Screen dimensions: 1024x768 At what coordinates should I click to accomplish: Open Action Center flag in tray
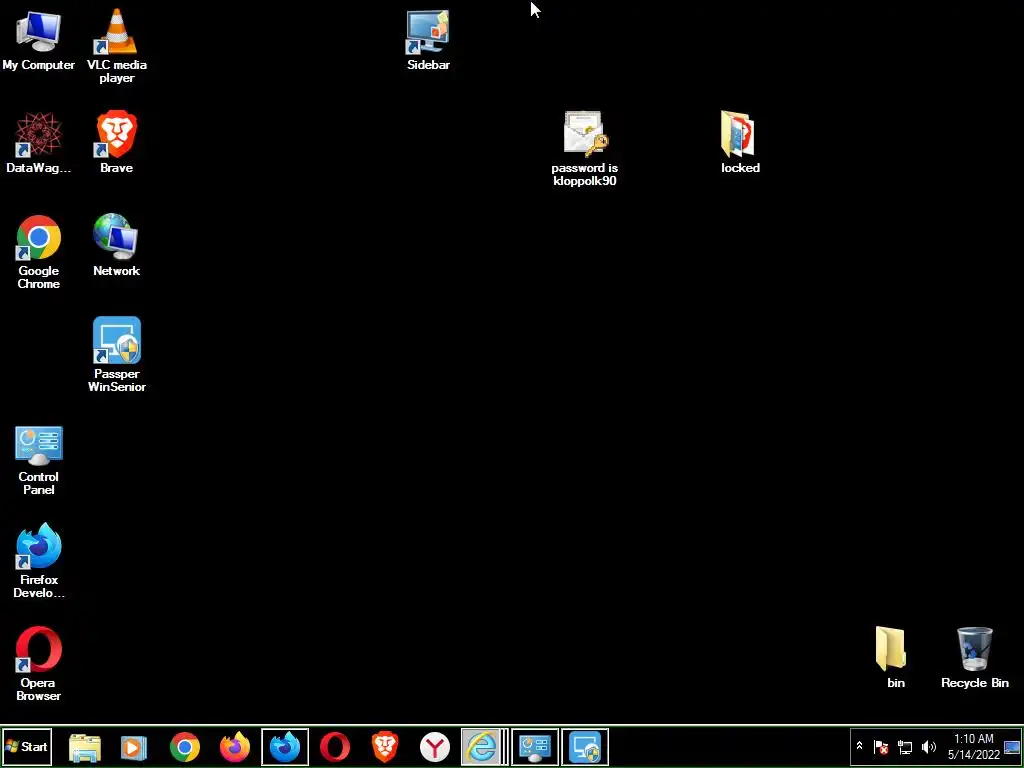[x=881, y=746]
